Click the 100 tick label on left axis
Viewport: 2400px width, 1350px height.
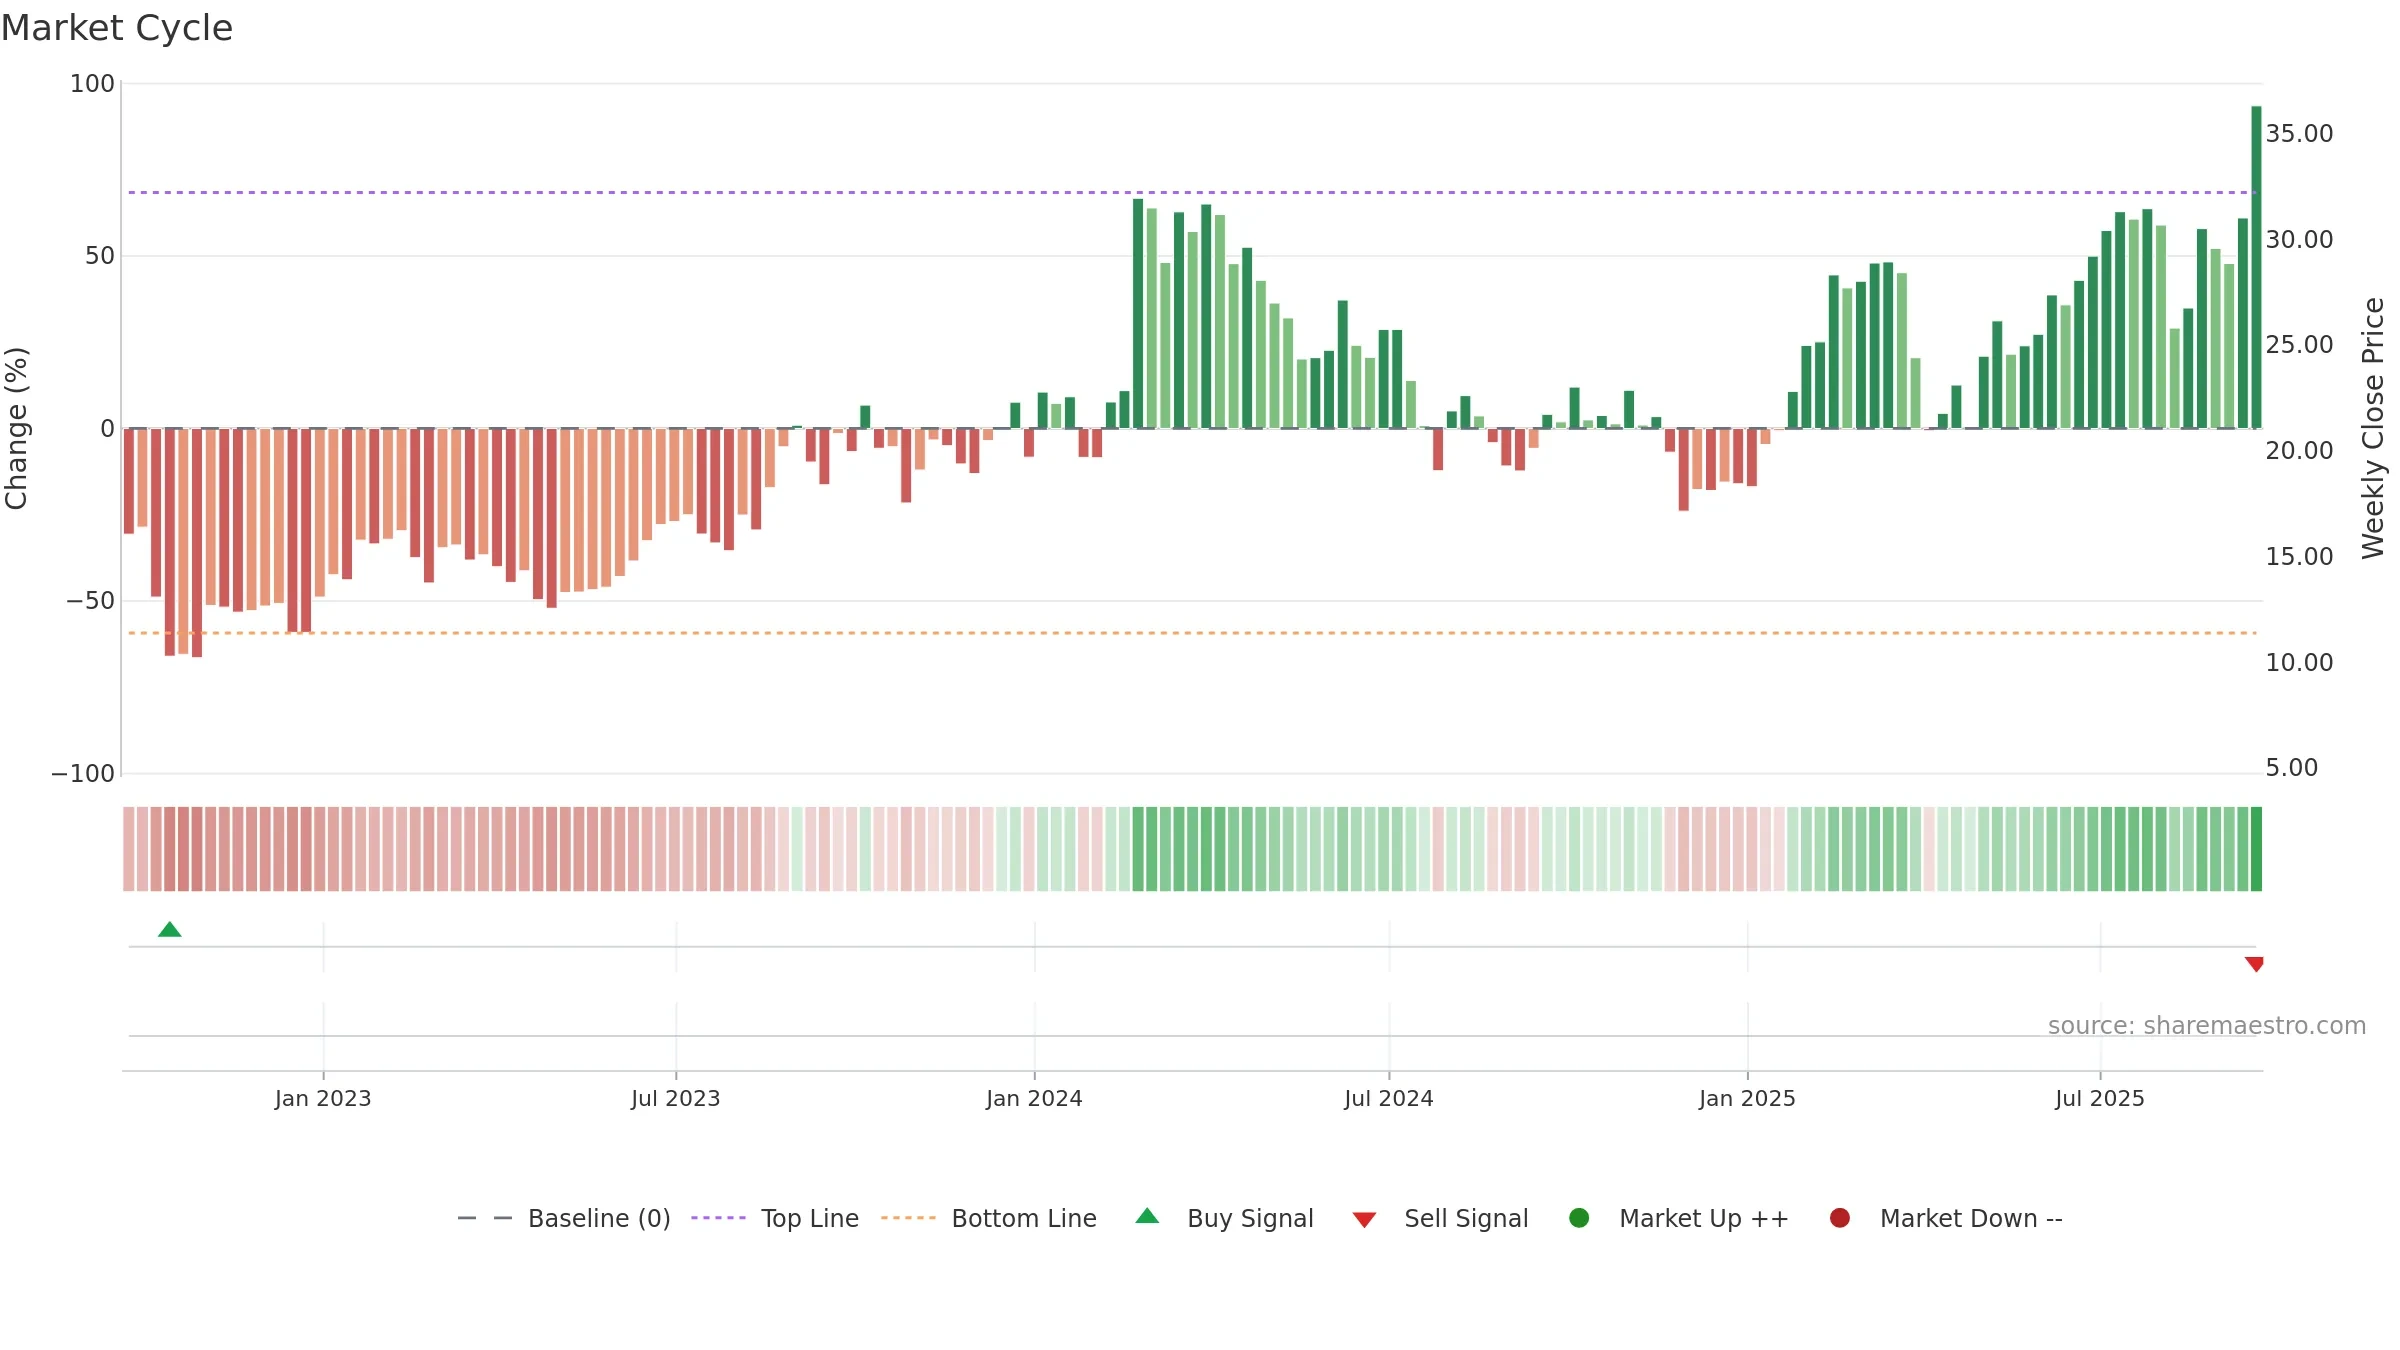pyautogui.click(x=92, y=84)
